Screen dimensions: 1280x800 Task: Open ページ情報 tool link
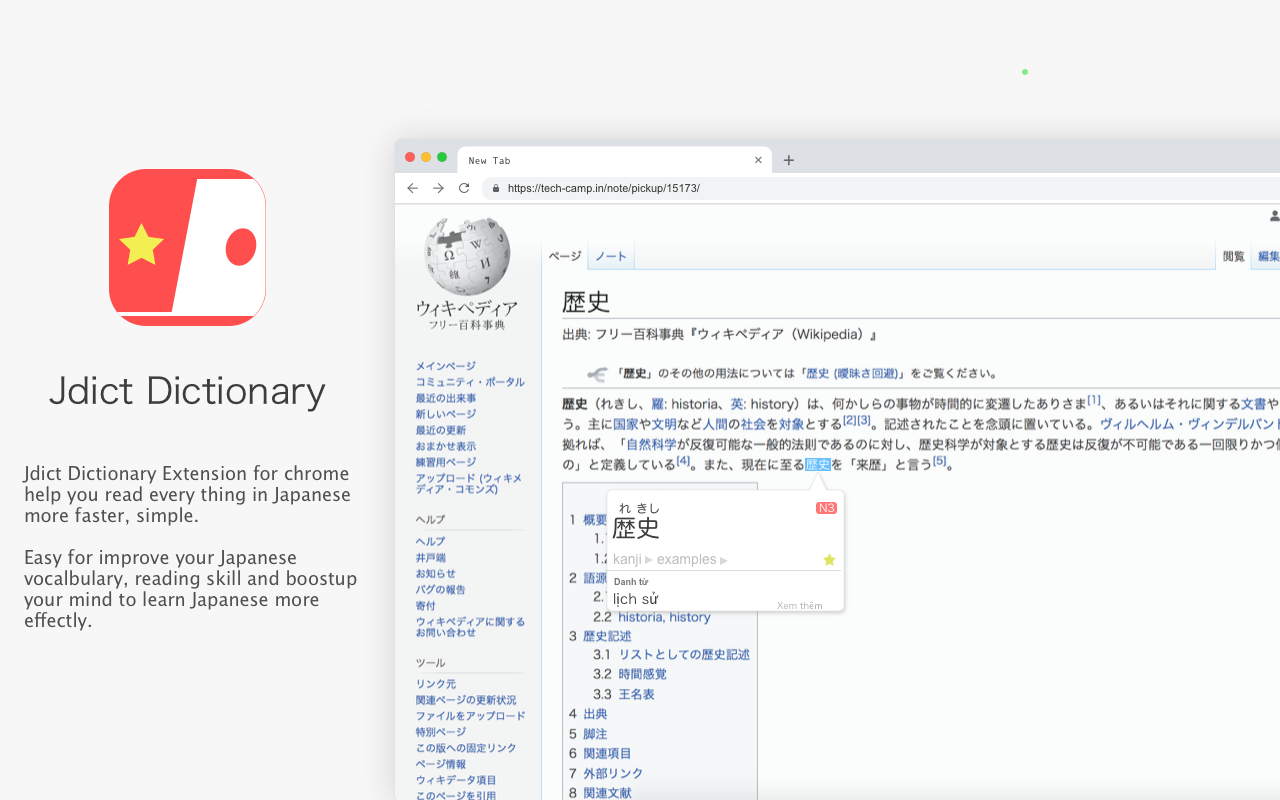pos(441,764)
